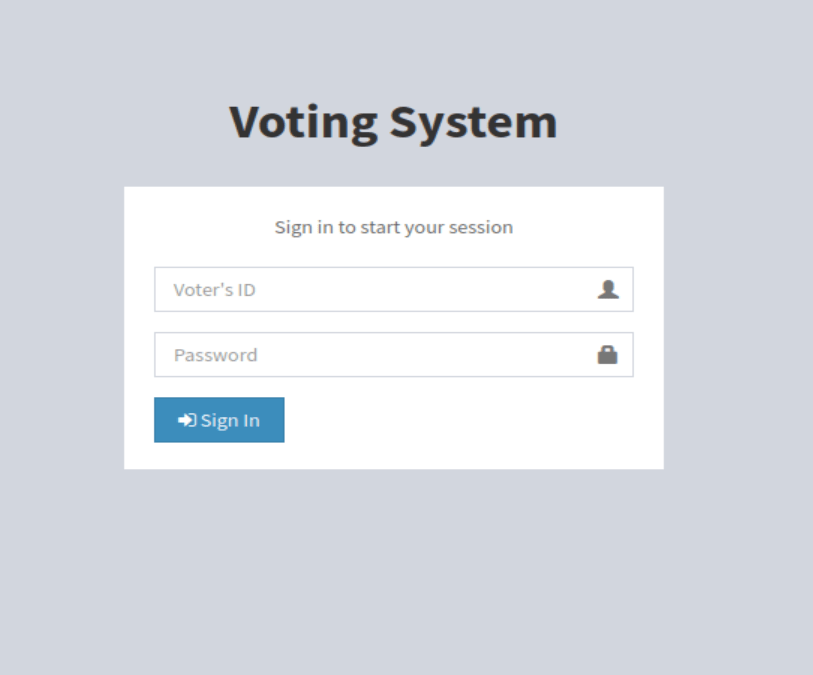
Task: Click the "Sign in to start your session" prompt
Action: (x=393, y=227)
